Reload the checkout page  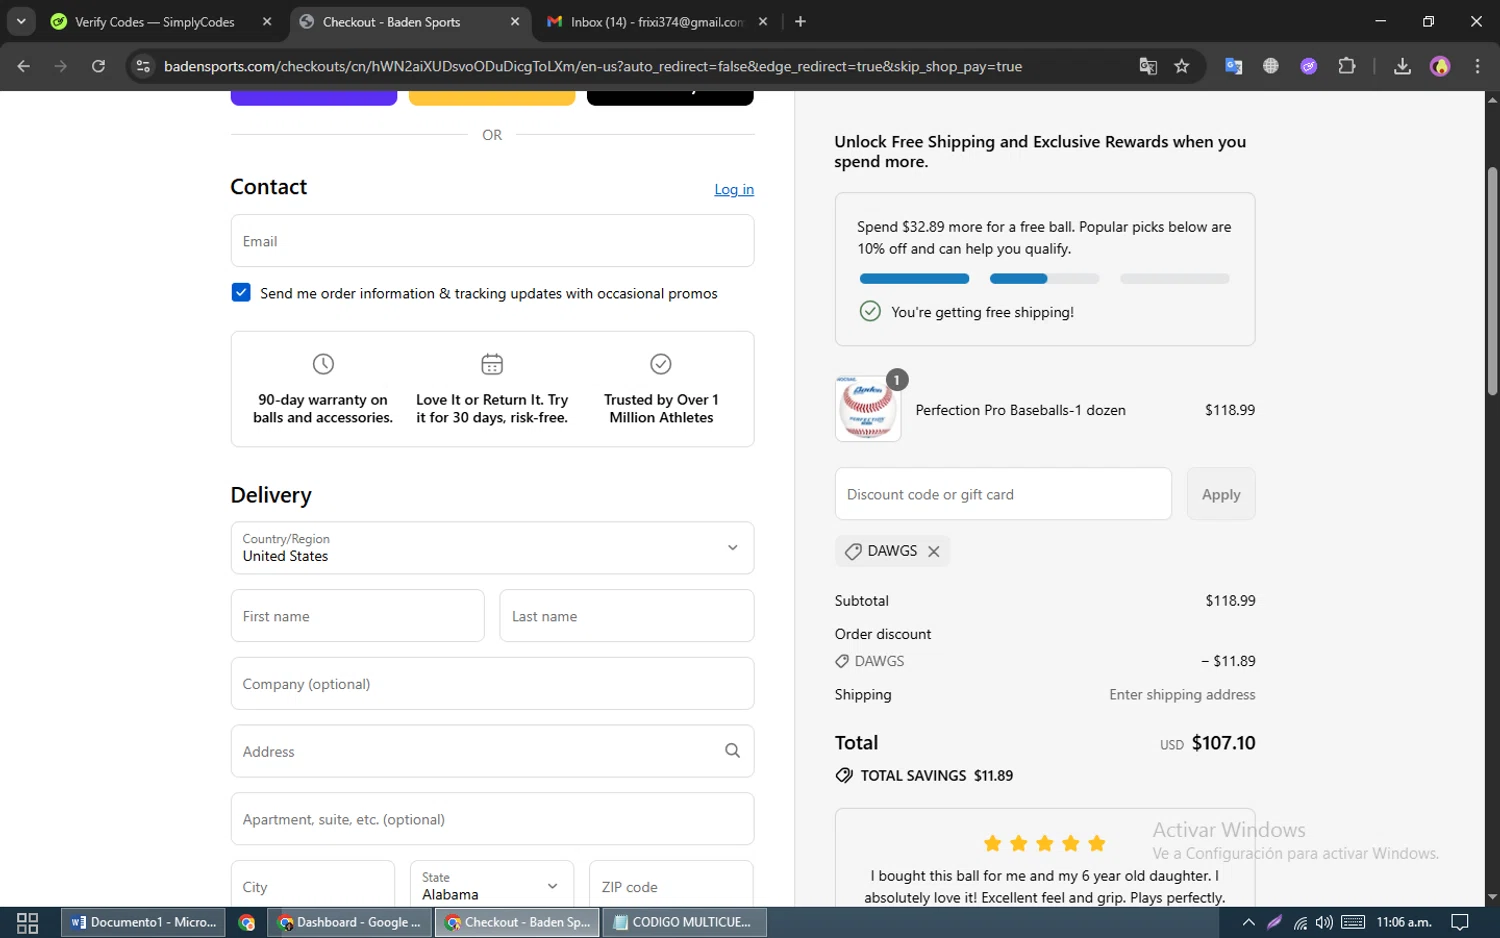(98, 66)
